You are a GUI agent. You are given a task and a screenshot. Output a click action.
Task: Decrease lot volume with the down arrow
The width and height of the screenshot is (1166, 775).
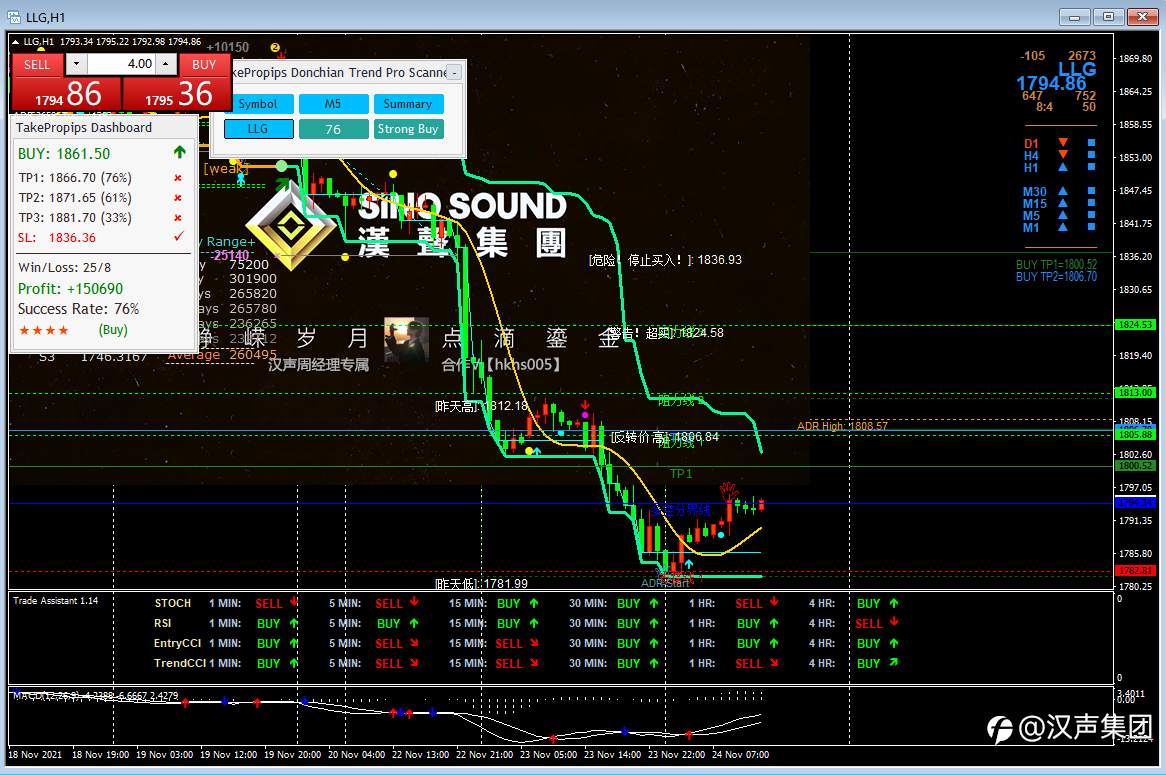(x=76, y=65)
